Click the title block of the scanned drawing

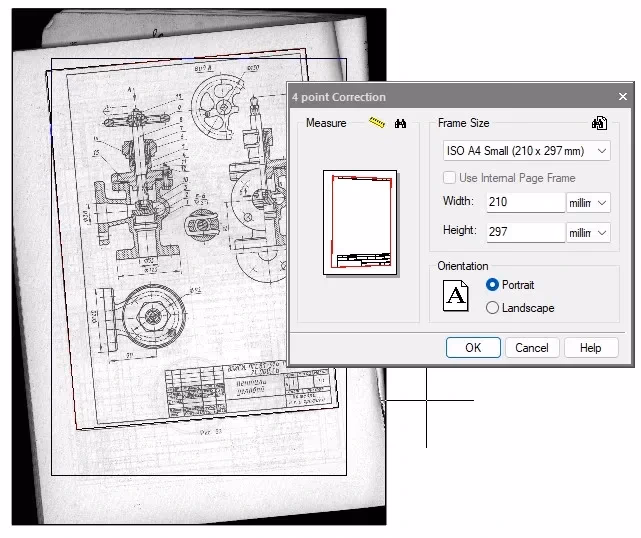click(x=250, y=388)
